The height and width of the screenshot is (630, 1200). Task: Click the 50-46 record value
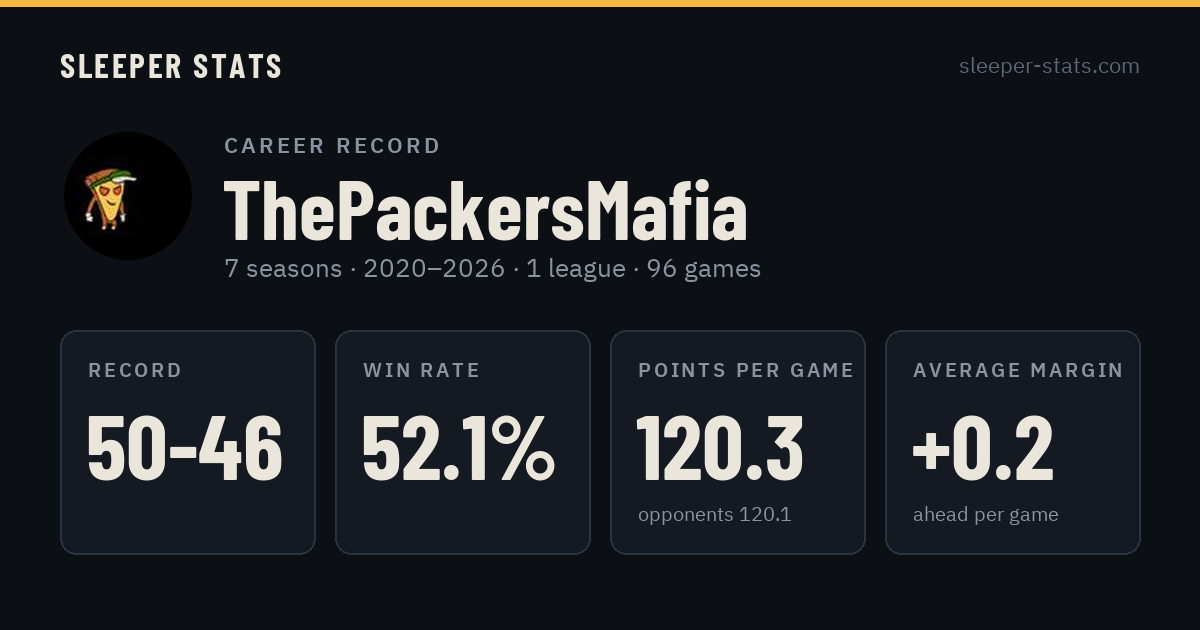point(185,448)
